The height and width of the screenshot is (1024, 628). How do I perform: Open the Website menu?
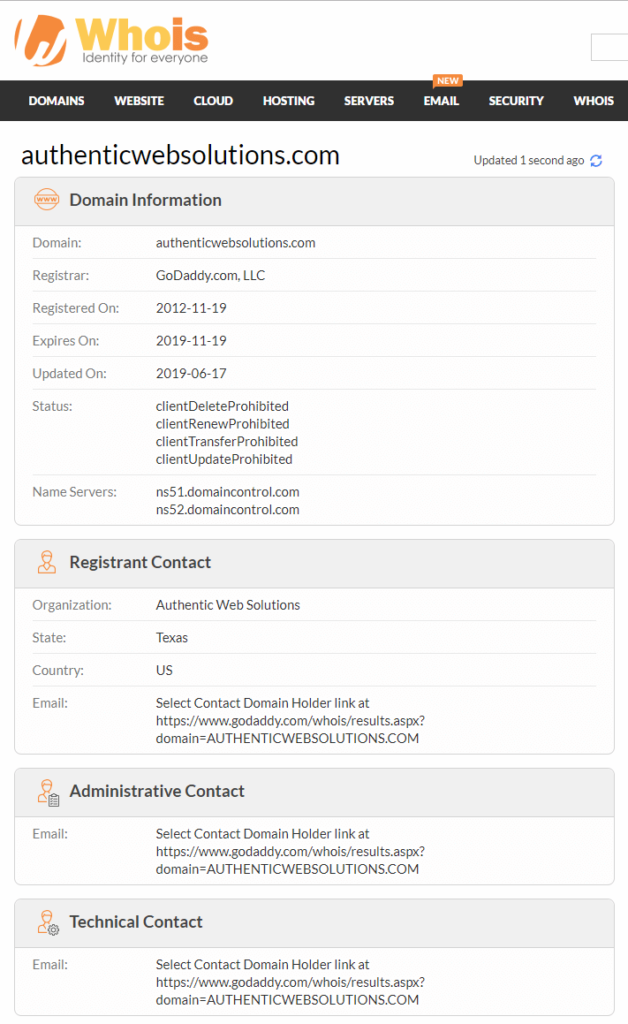(139, 101)
